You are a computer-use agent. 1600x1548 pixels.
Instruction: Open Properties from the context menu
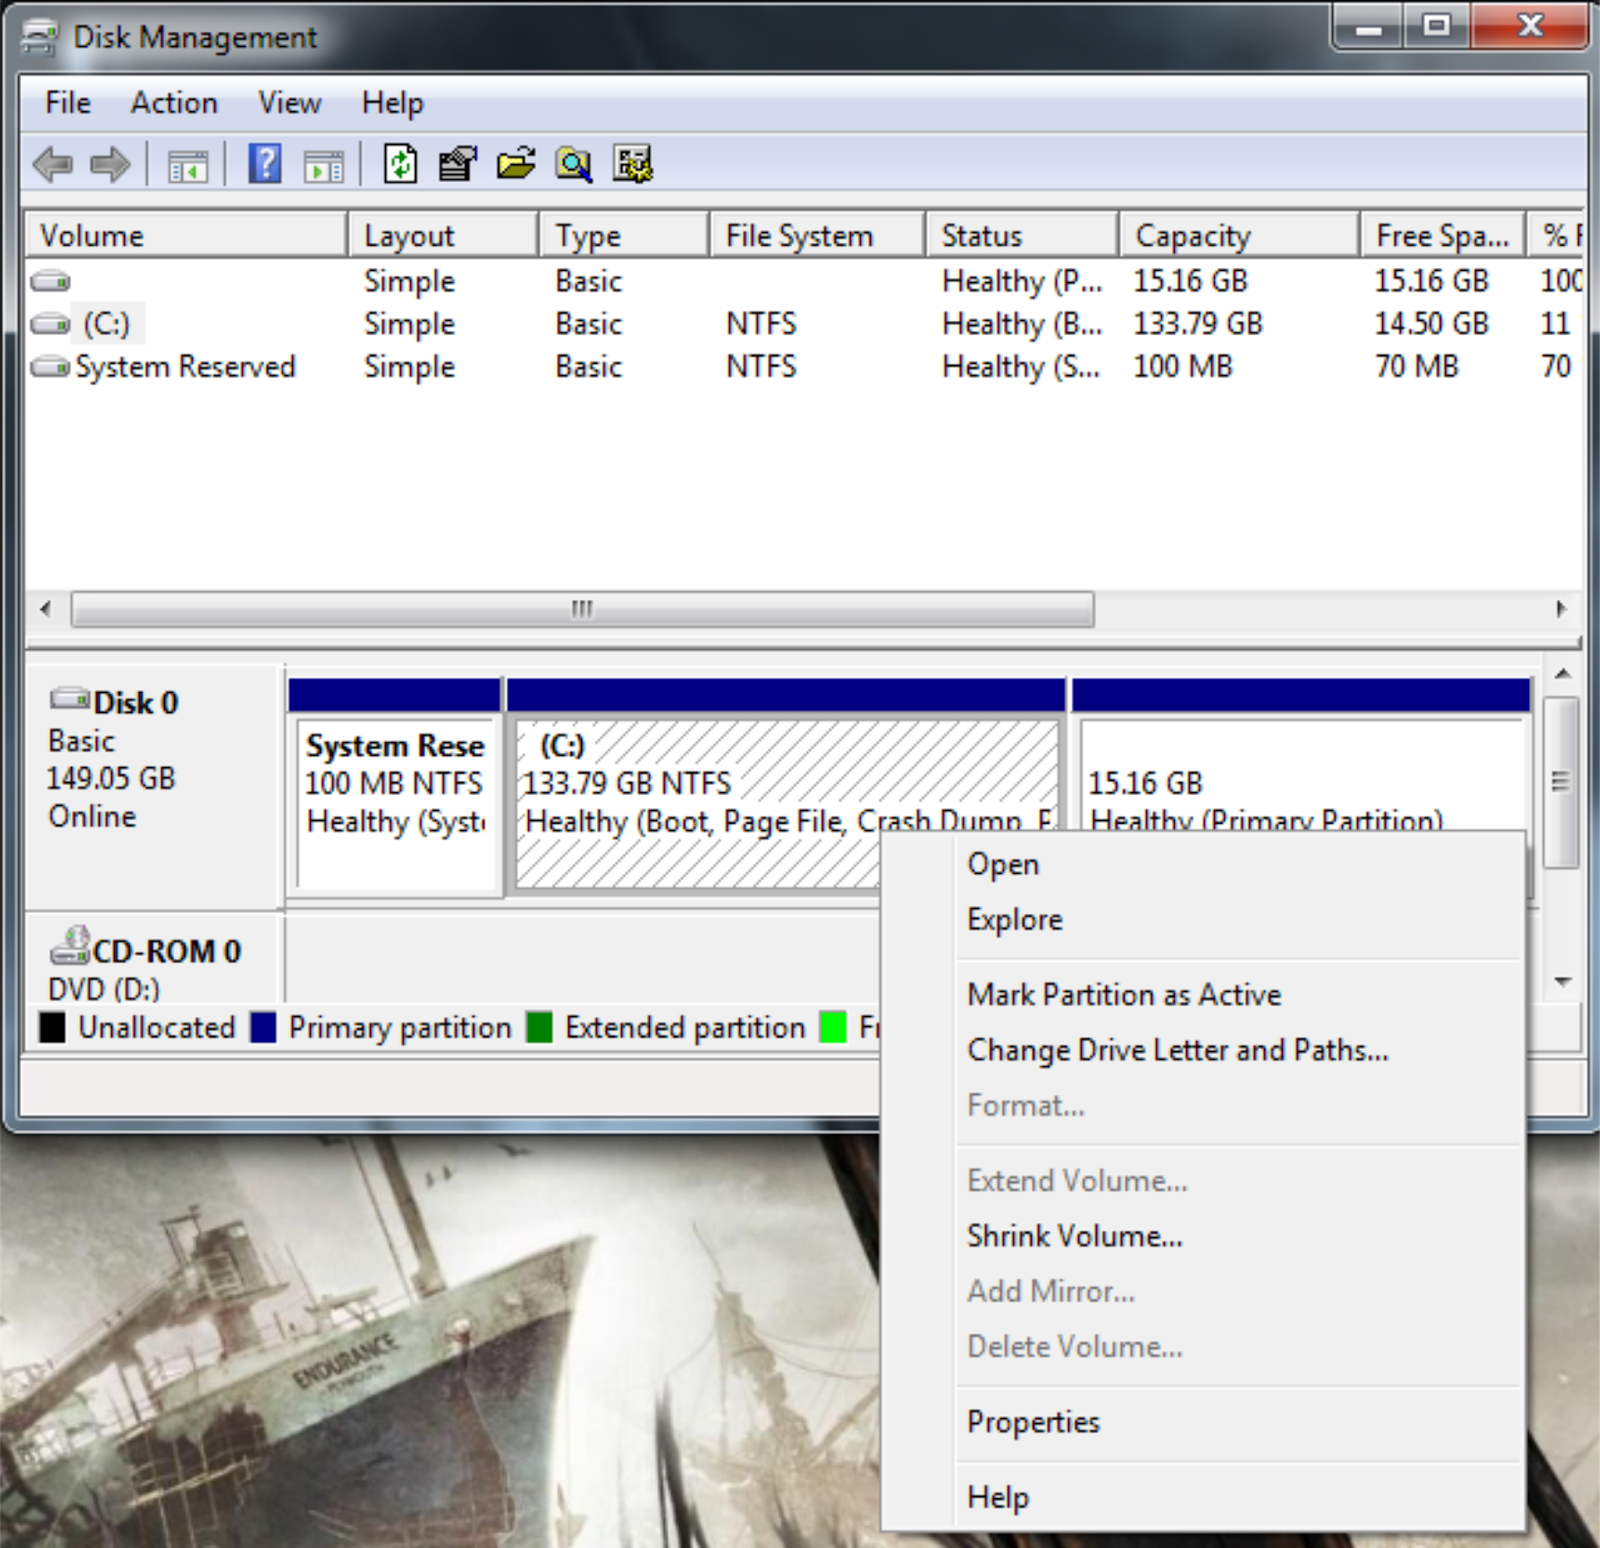1032,1421
